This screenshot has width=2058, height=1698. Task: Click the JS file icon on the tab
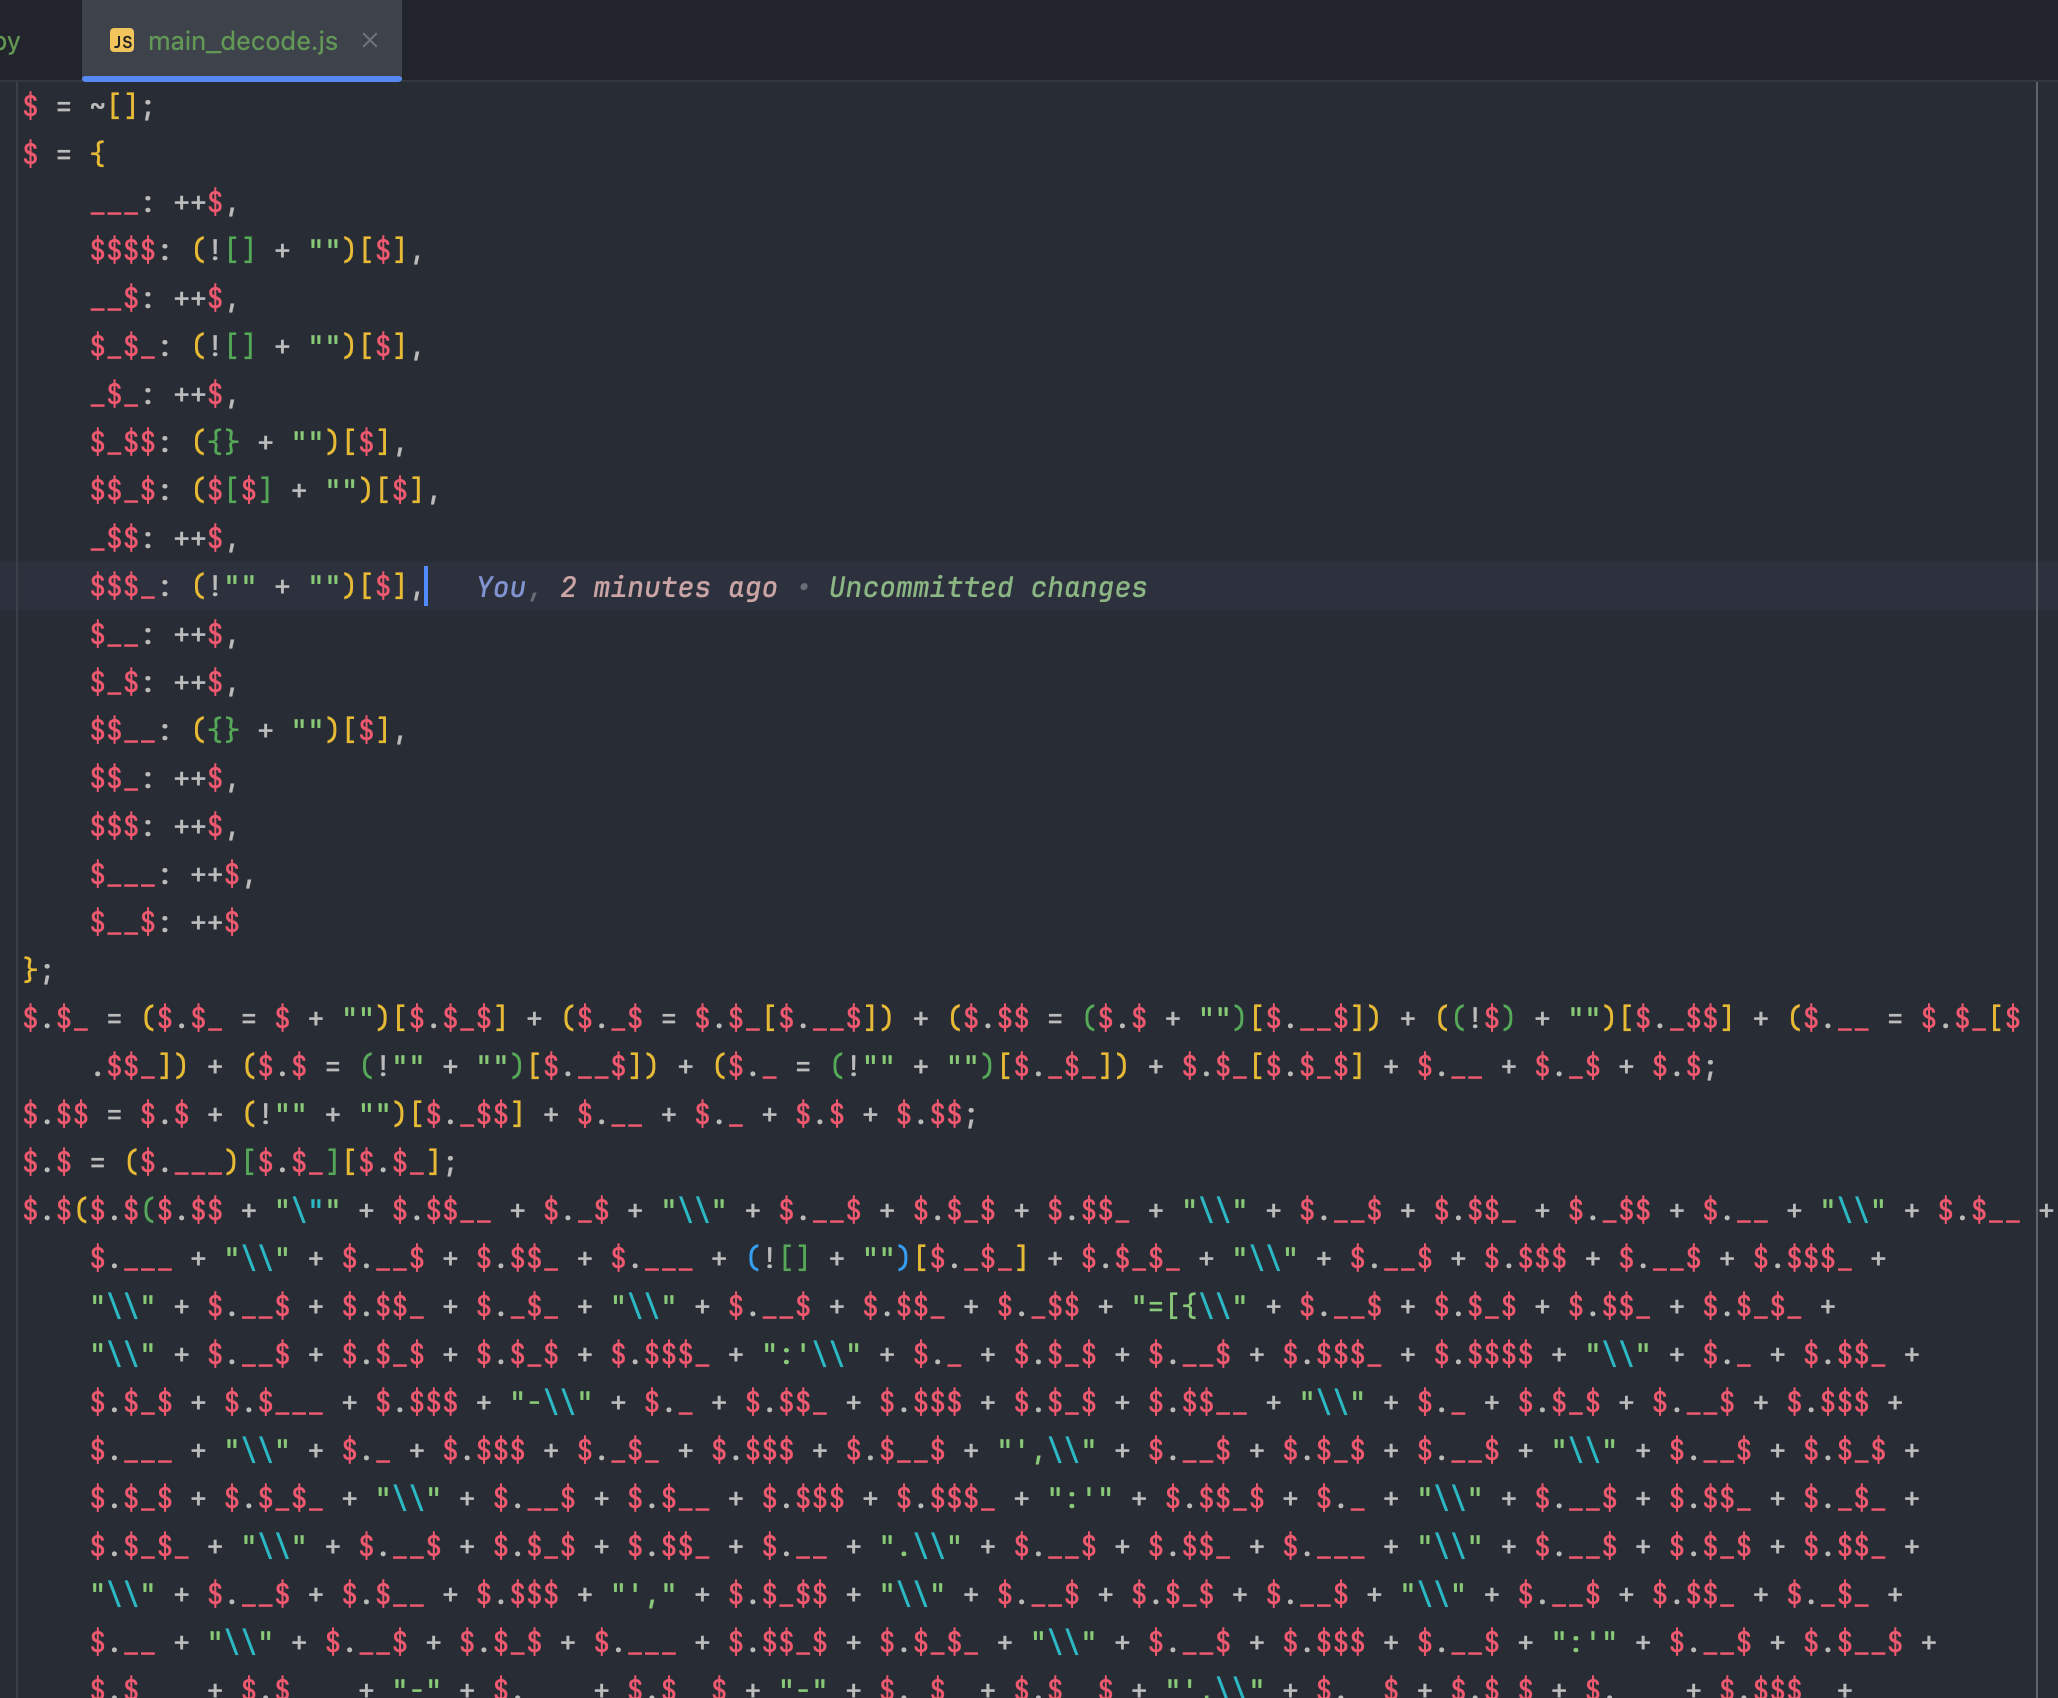[x=122, y=41]
